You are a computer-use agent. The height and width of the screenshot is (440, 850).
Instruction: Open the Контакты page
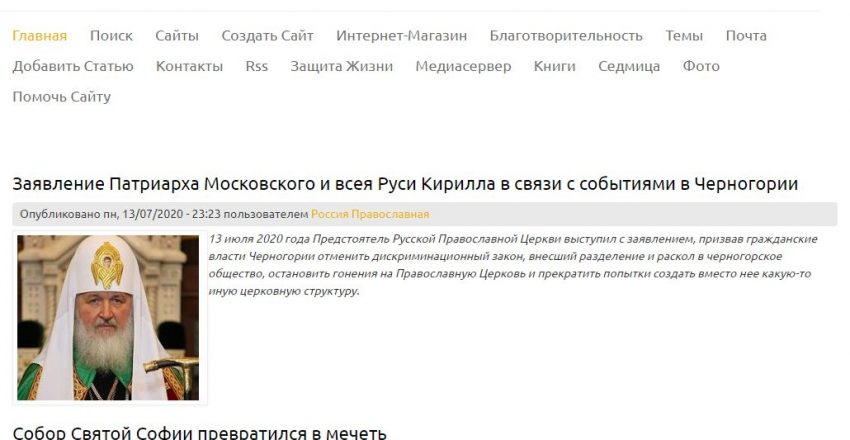pyautogui.click(x=189, y=66)
